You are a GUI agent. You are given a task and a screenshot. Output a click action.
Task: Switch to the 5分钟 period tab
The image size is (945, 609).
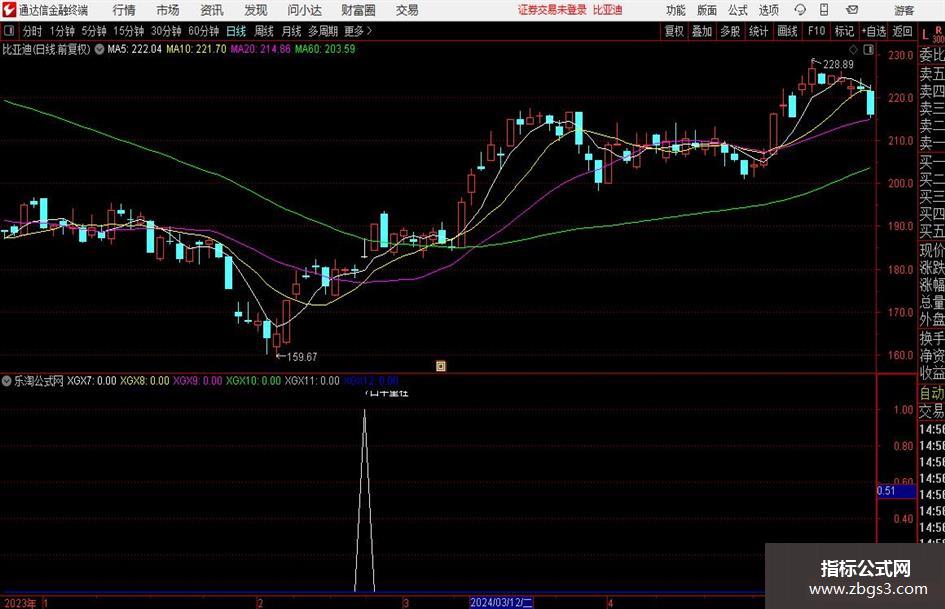pyautogui.click(x=94, y=31)
